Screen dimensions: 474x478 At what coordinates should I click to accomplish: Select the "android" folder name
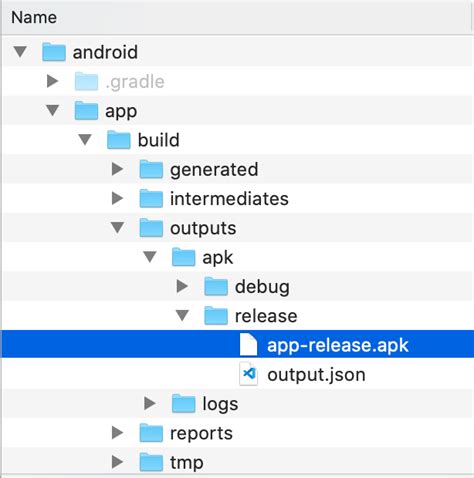point(105,52)
